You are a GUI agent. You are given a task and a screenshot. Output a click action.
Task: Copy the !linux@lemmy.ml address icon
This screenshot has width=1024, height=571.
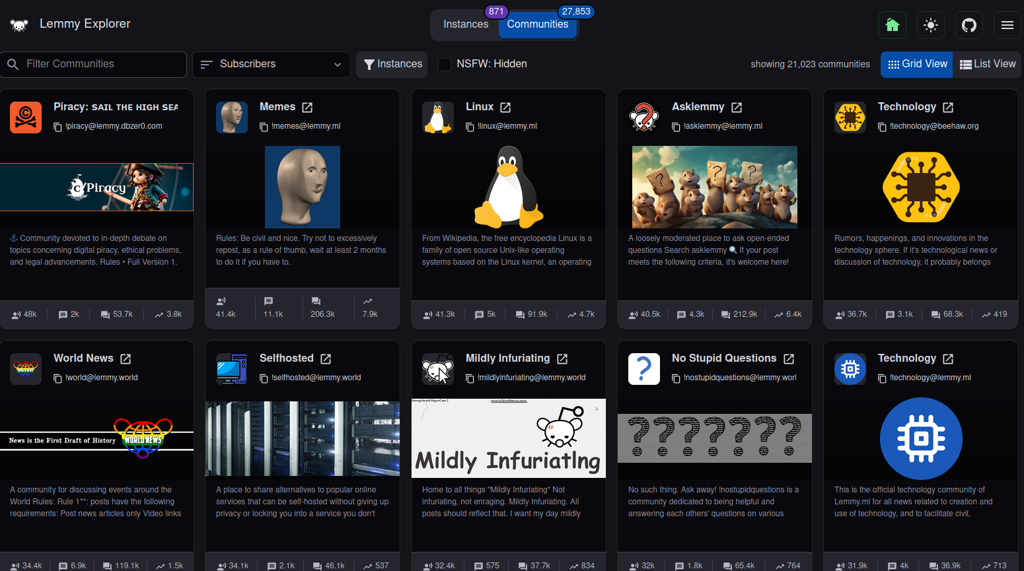pyautogui.click(x=469, y=127)
